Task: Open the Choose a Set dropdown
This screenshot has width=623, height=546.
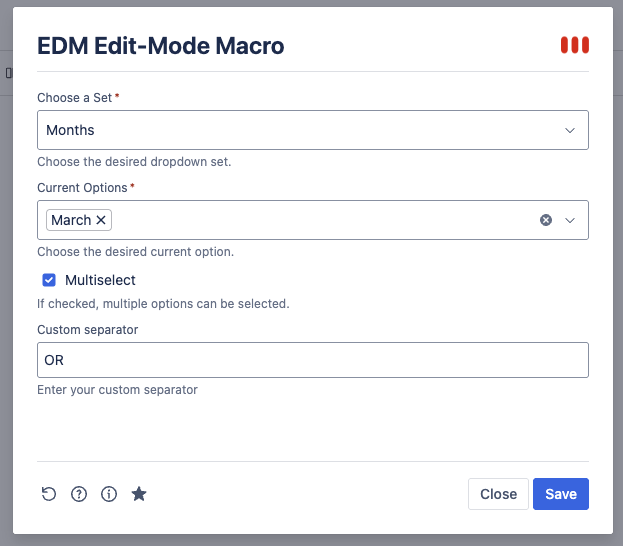Action: click(x=313, y=130)
